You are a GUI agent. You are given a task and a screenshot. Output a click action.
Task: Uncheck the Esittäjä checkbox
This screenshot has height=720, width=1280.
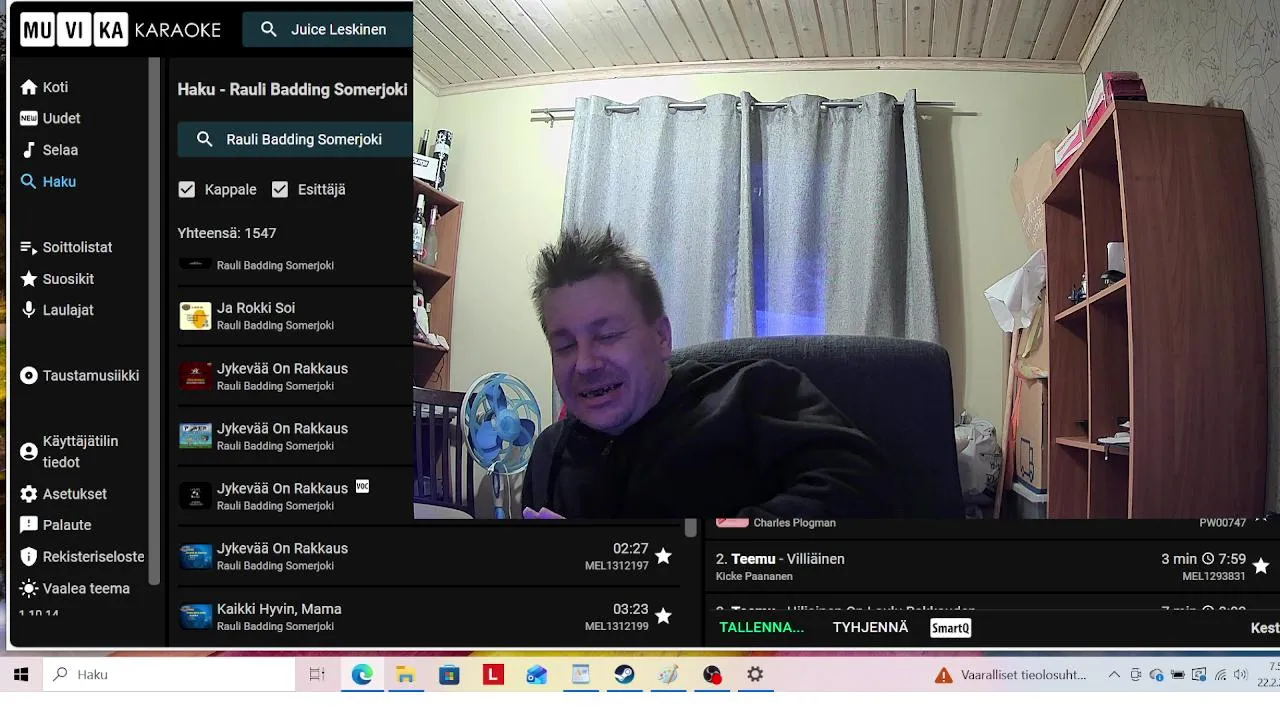280,189
